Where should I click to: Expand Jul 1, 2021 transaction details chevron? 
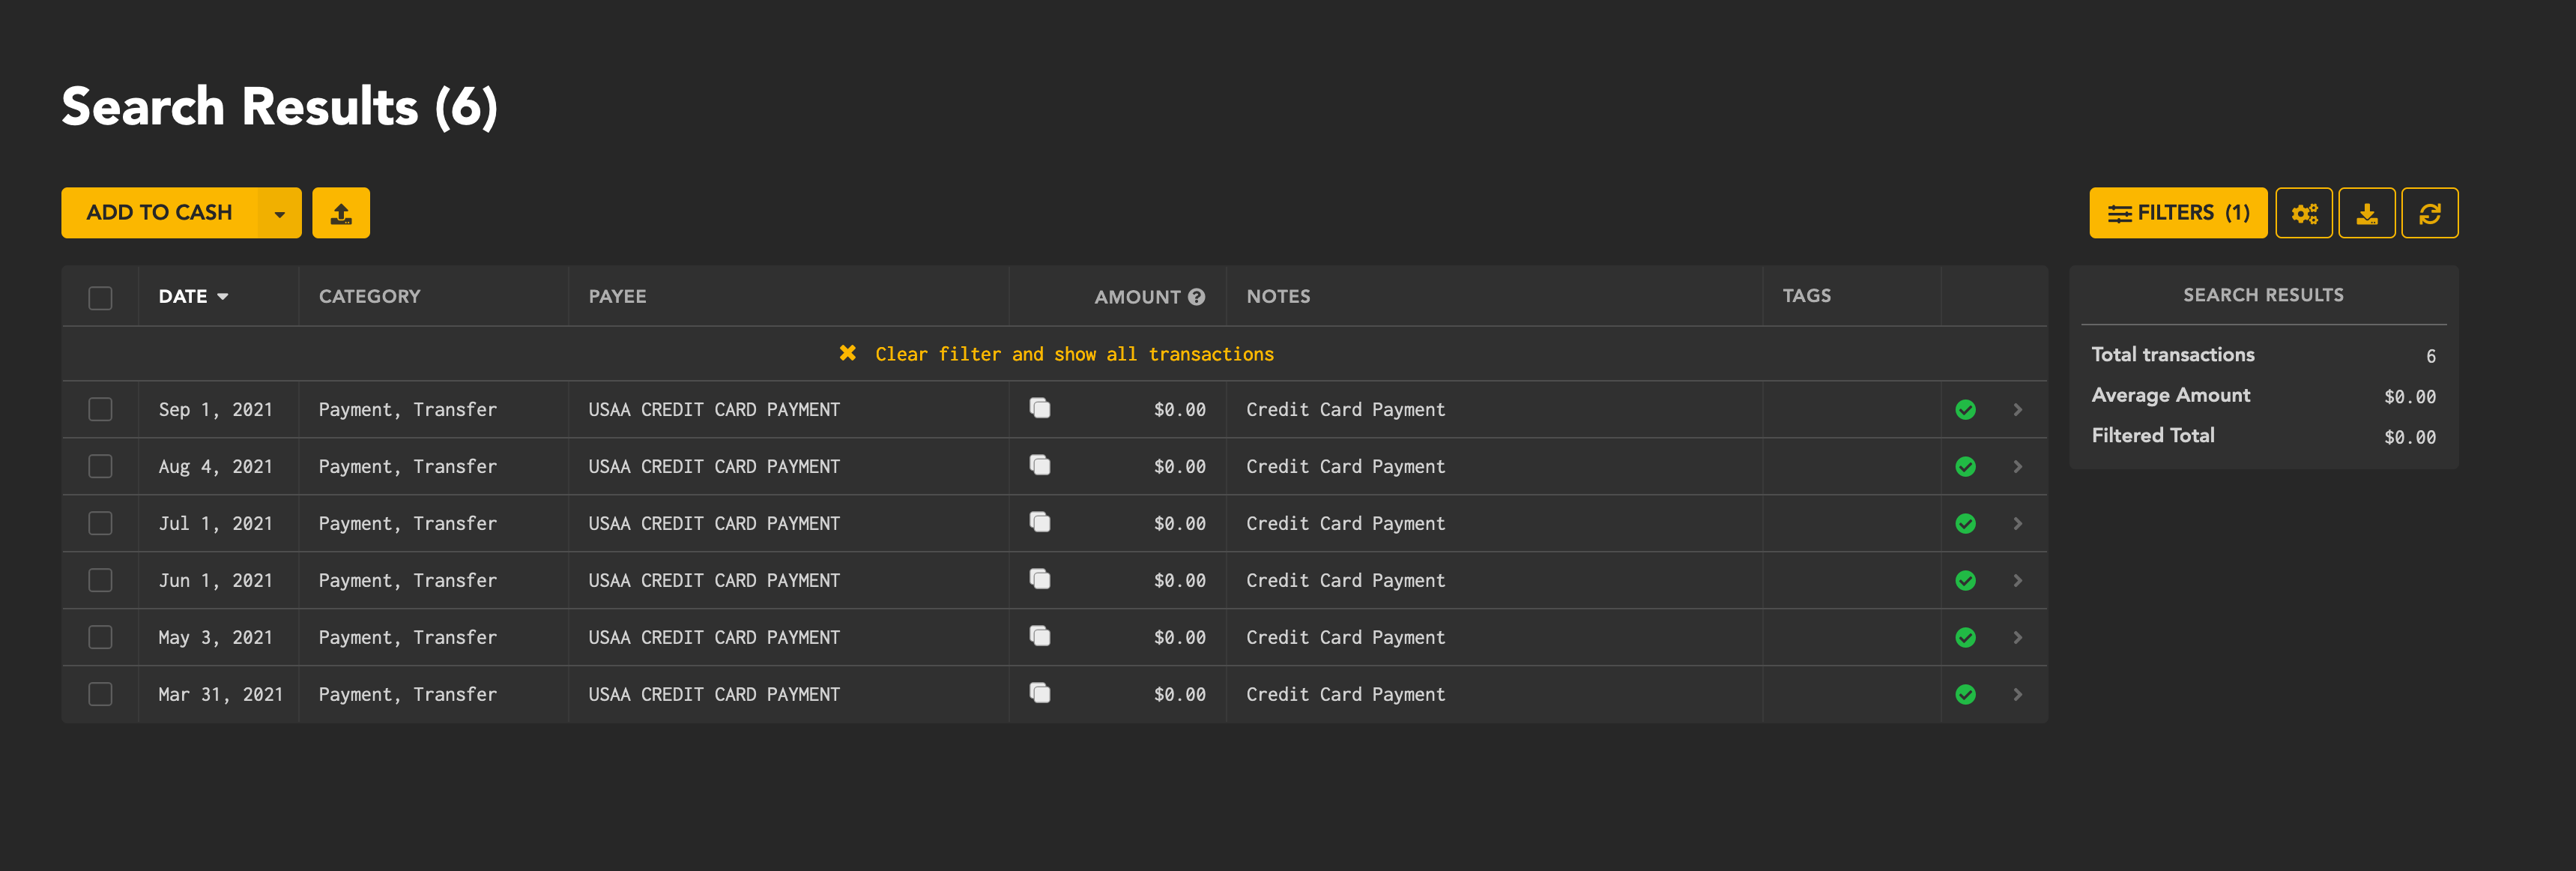2017,524
